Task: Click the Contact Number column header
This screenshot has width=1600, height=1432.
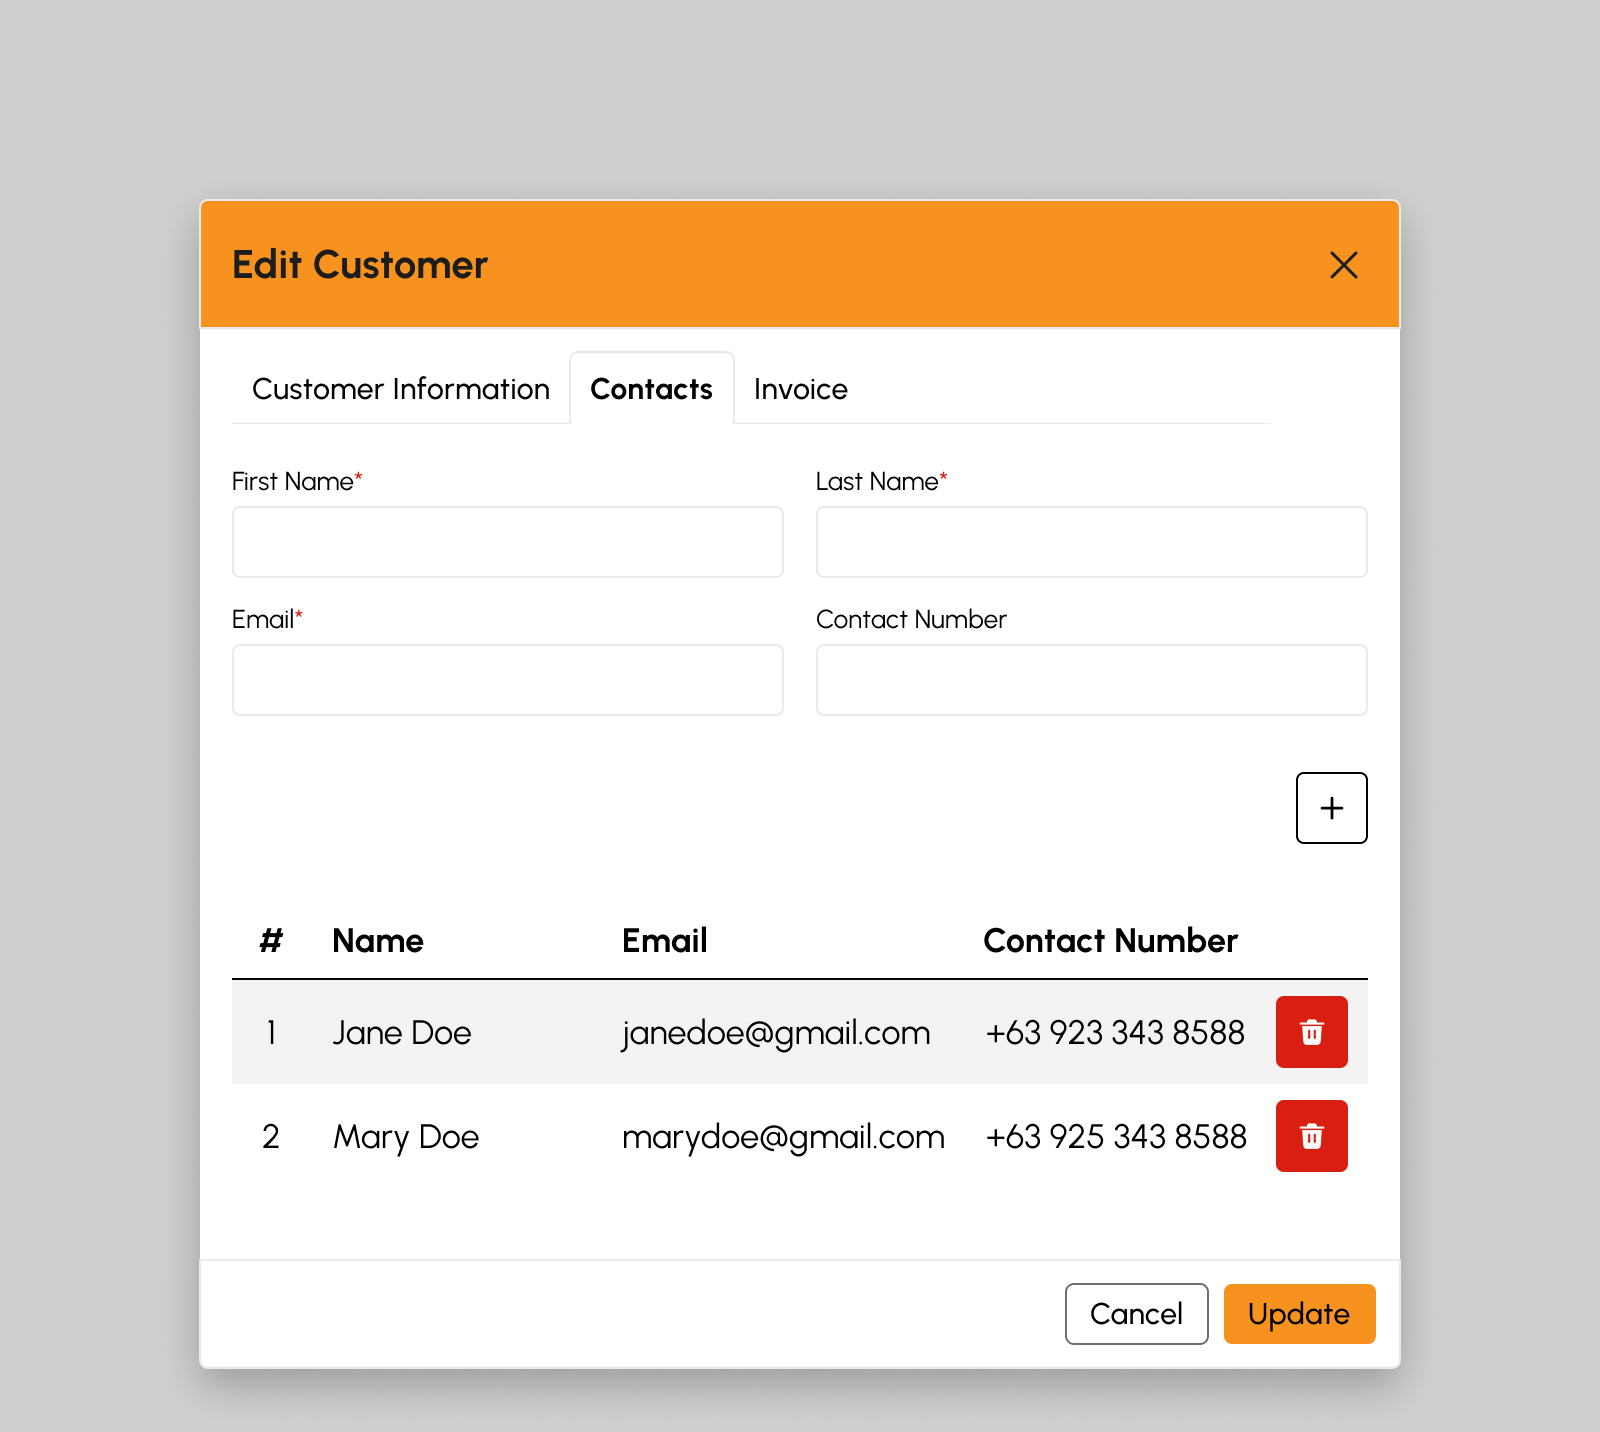Action: tap(1111, 941)
